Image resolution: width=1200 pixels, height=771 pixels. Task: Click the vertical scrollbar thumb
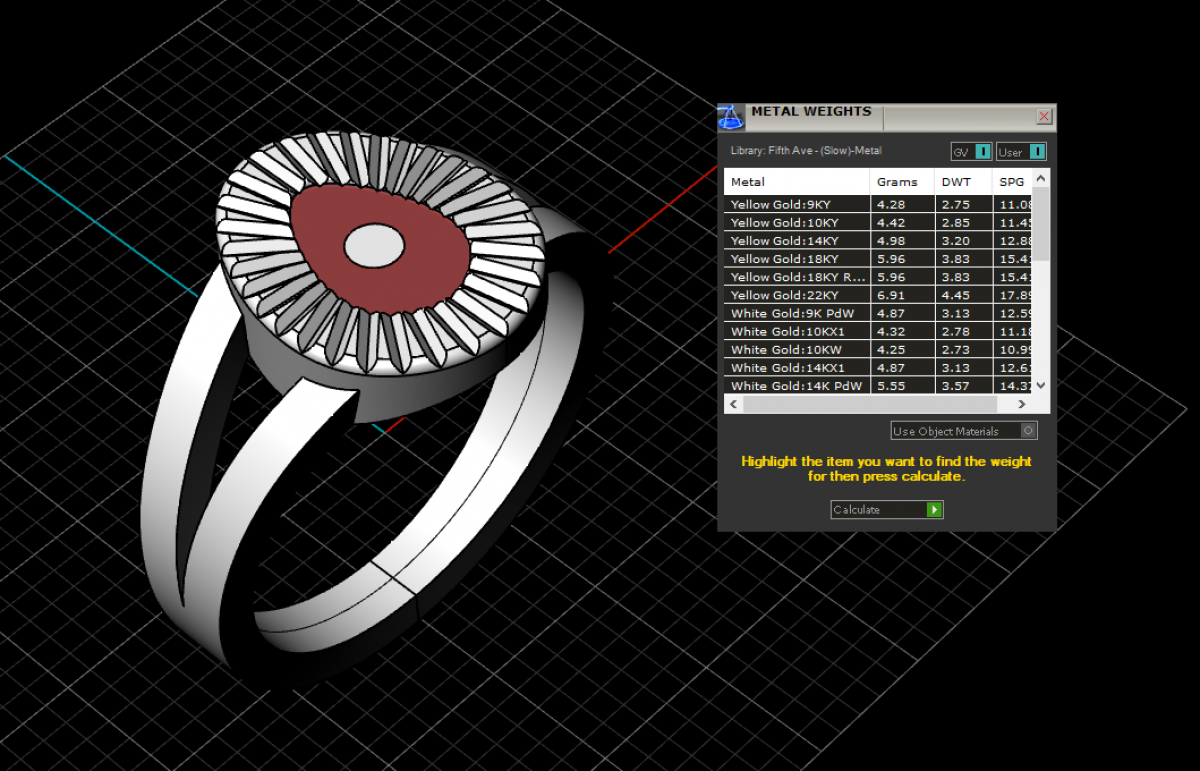[1041, 225]
